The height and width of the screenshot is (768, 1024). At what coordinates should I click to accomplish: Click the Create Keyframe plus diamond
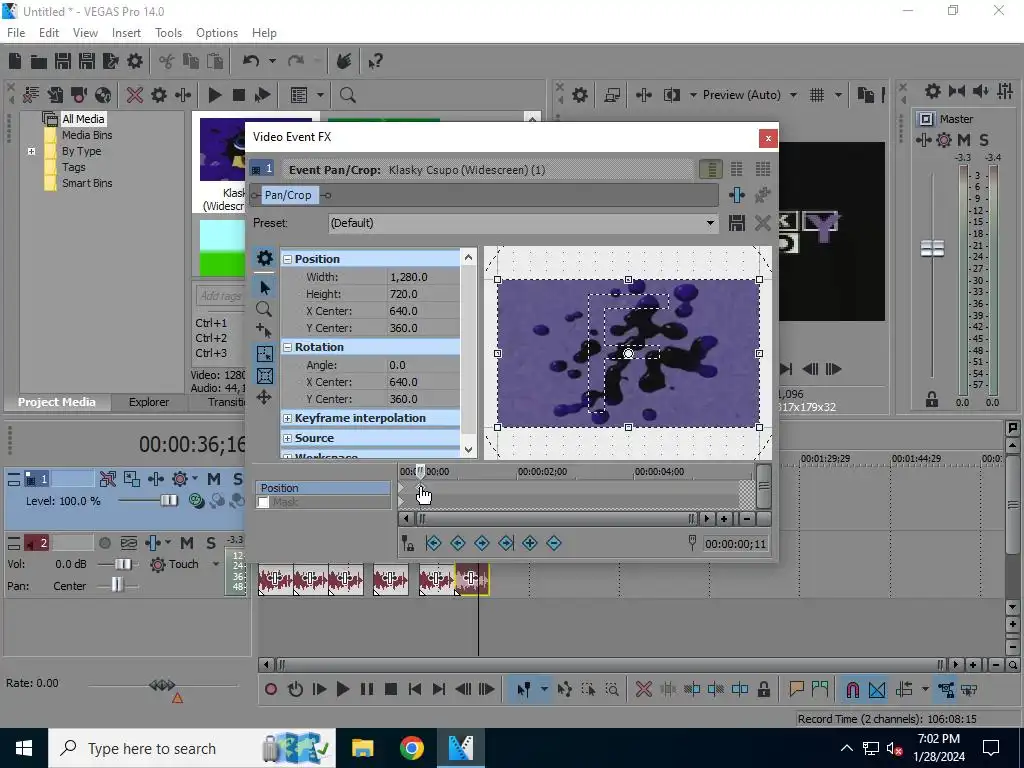[530, 543]
